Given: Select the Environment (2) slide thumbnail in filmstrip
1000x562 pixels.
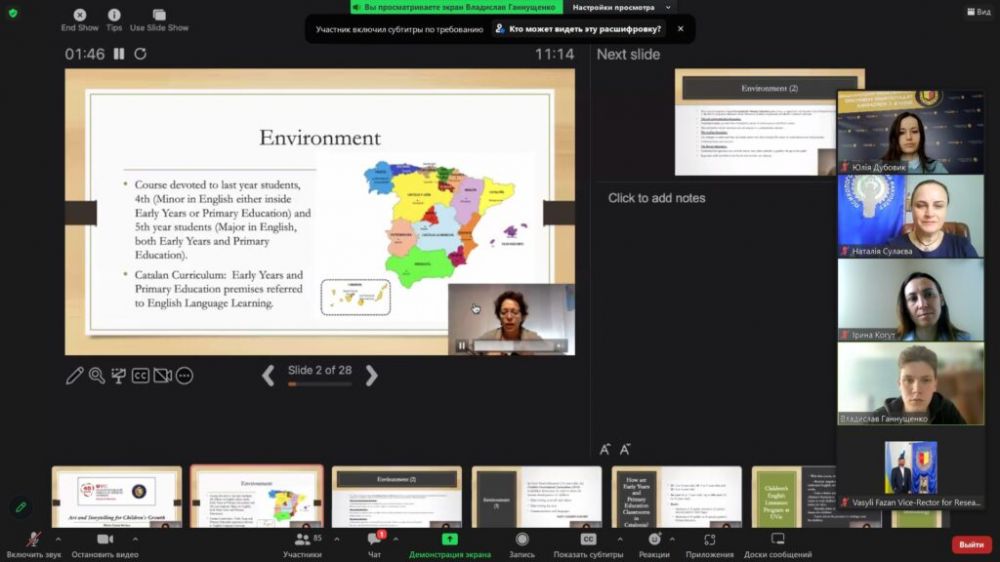Looking at the screenshot, I should click(x=396, y=497).
